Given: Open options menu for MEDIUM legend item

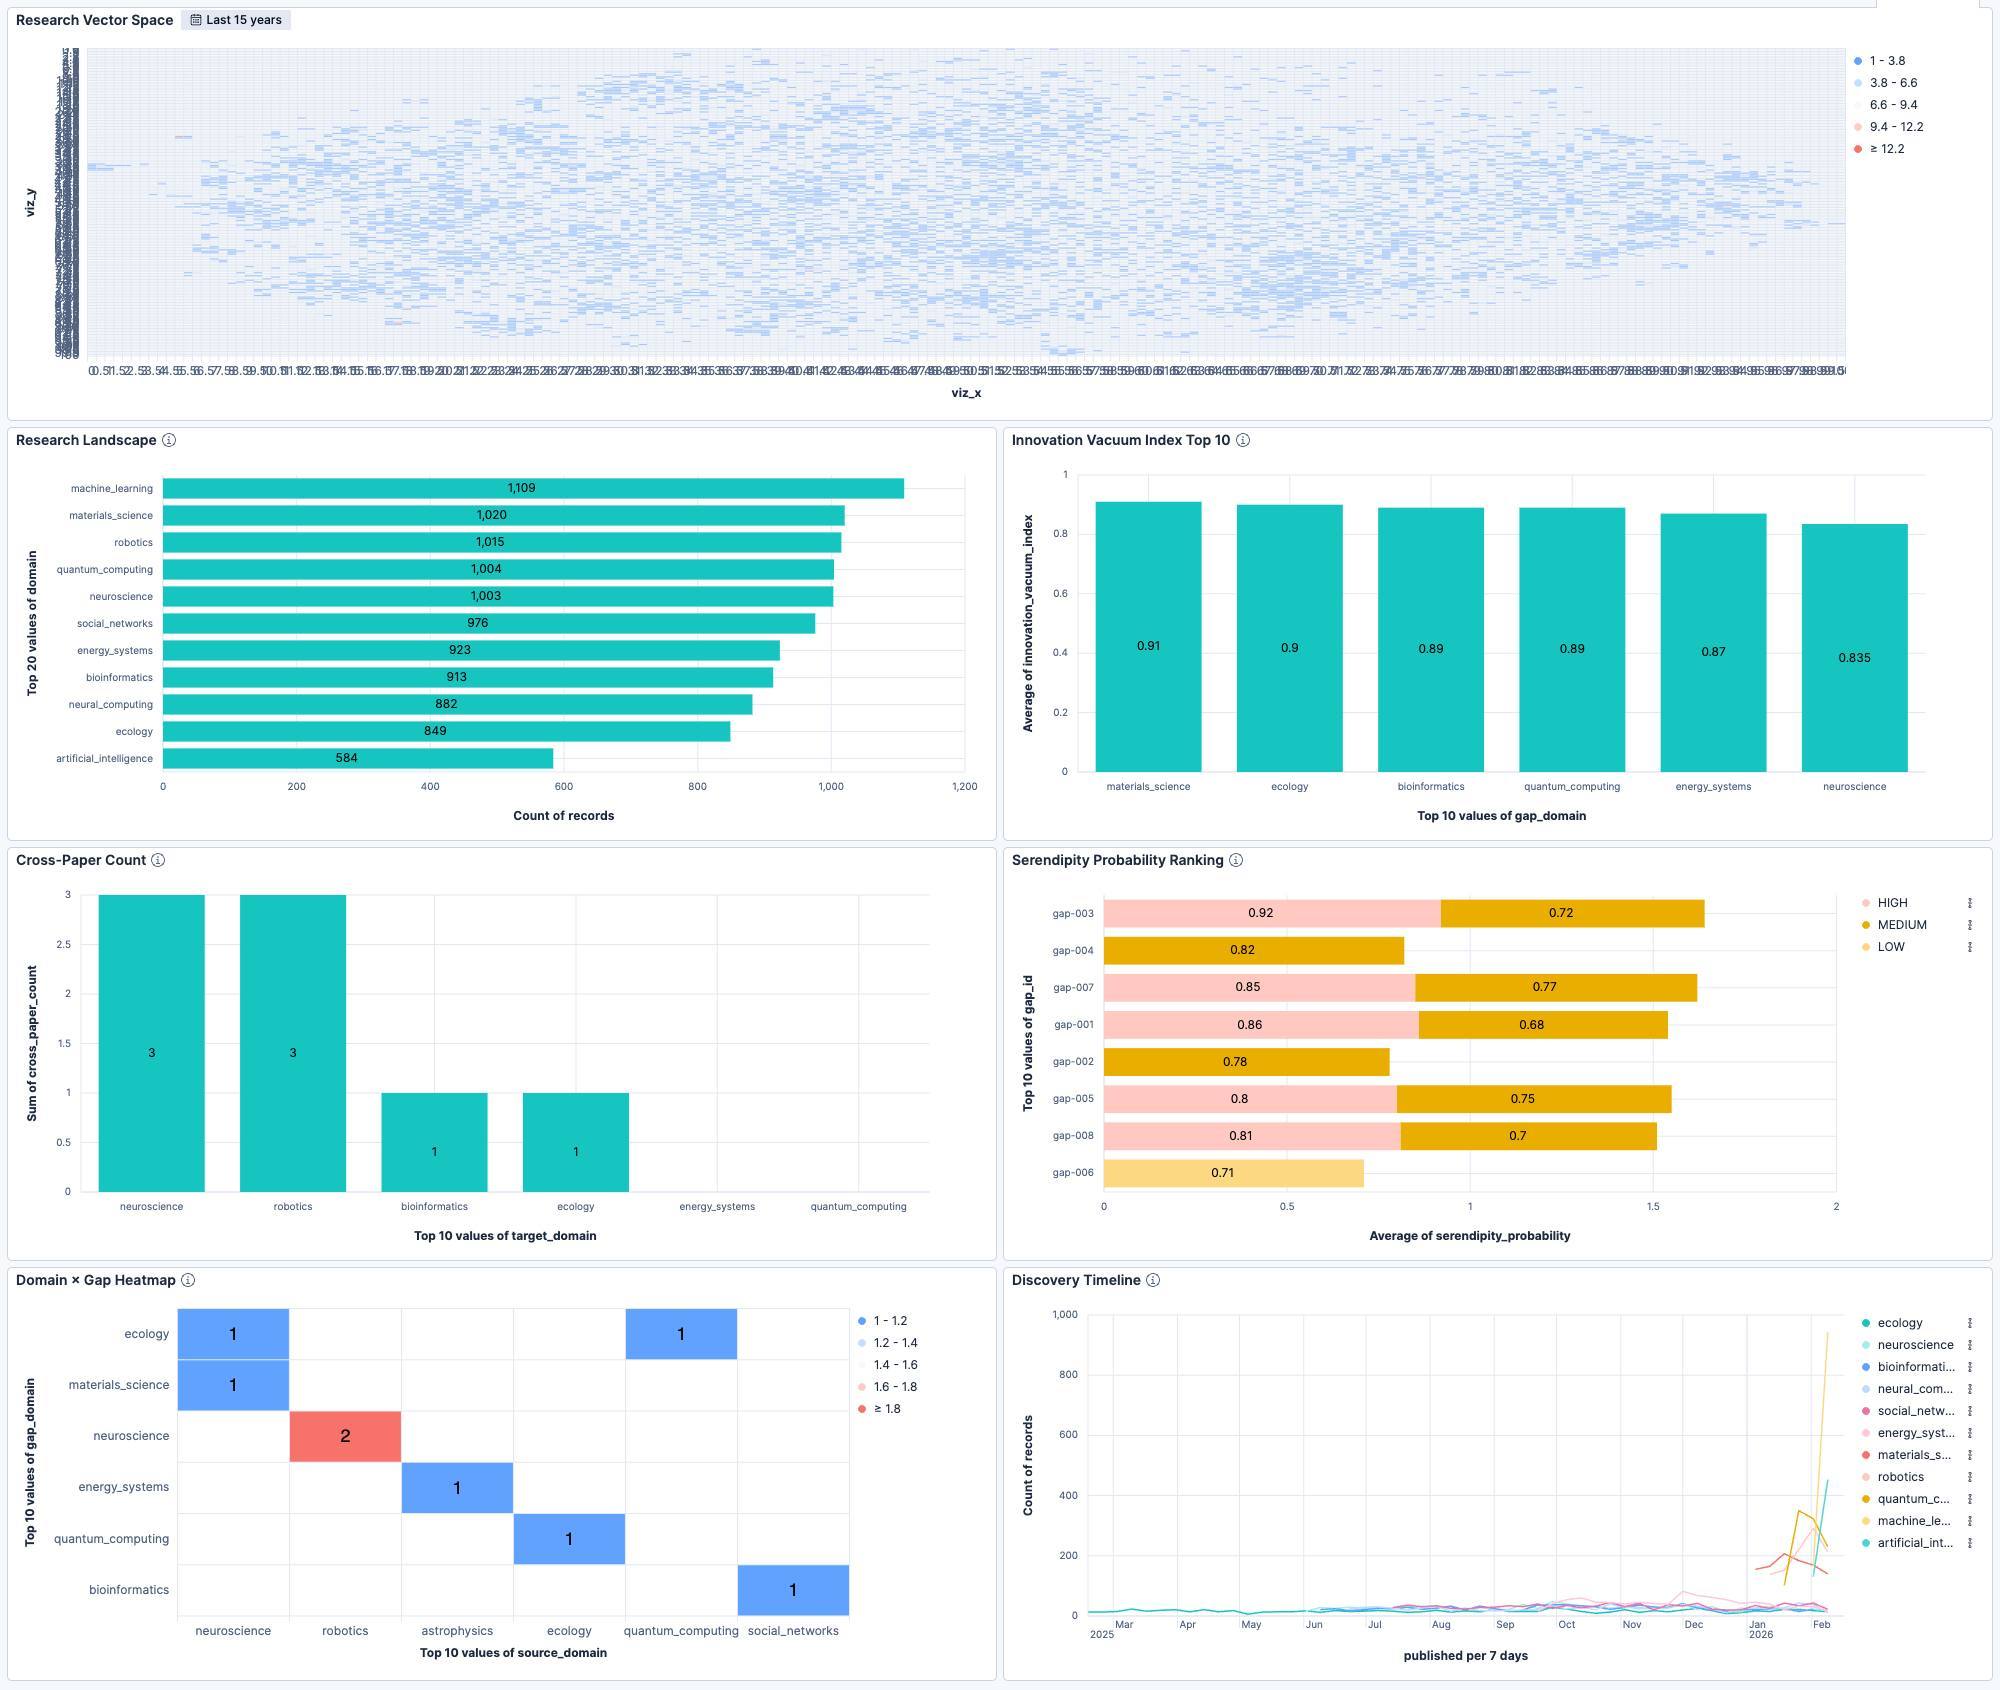Looking at the screenshot, I should [1970, 925].
